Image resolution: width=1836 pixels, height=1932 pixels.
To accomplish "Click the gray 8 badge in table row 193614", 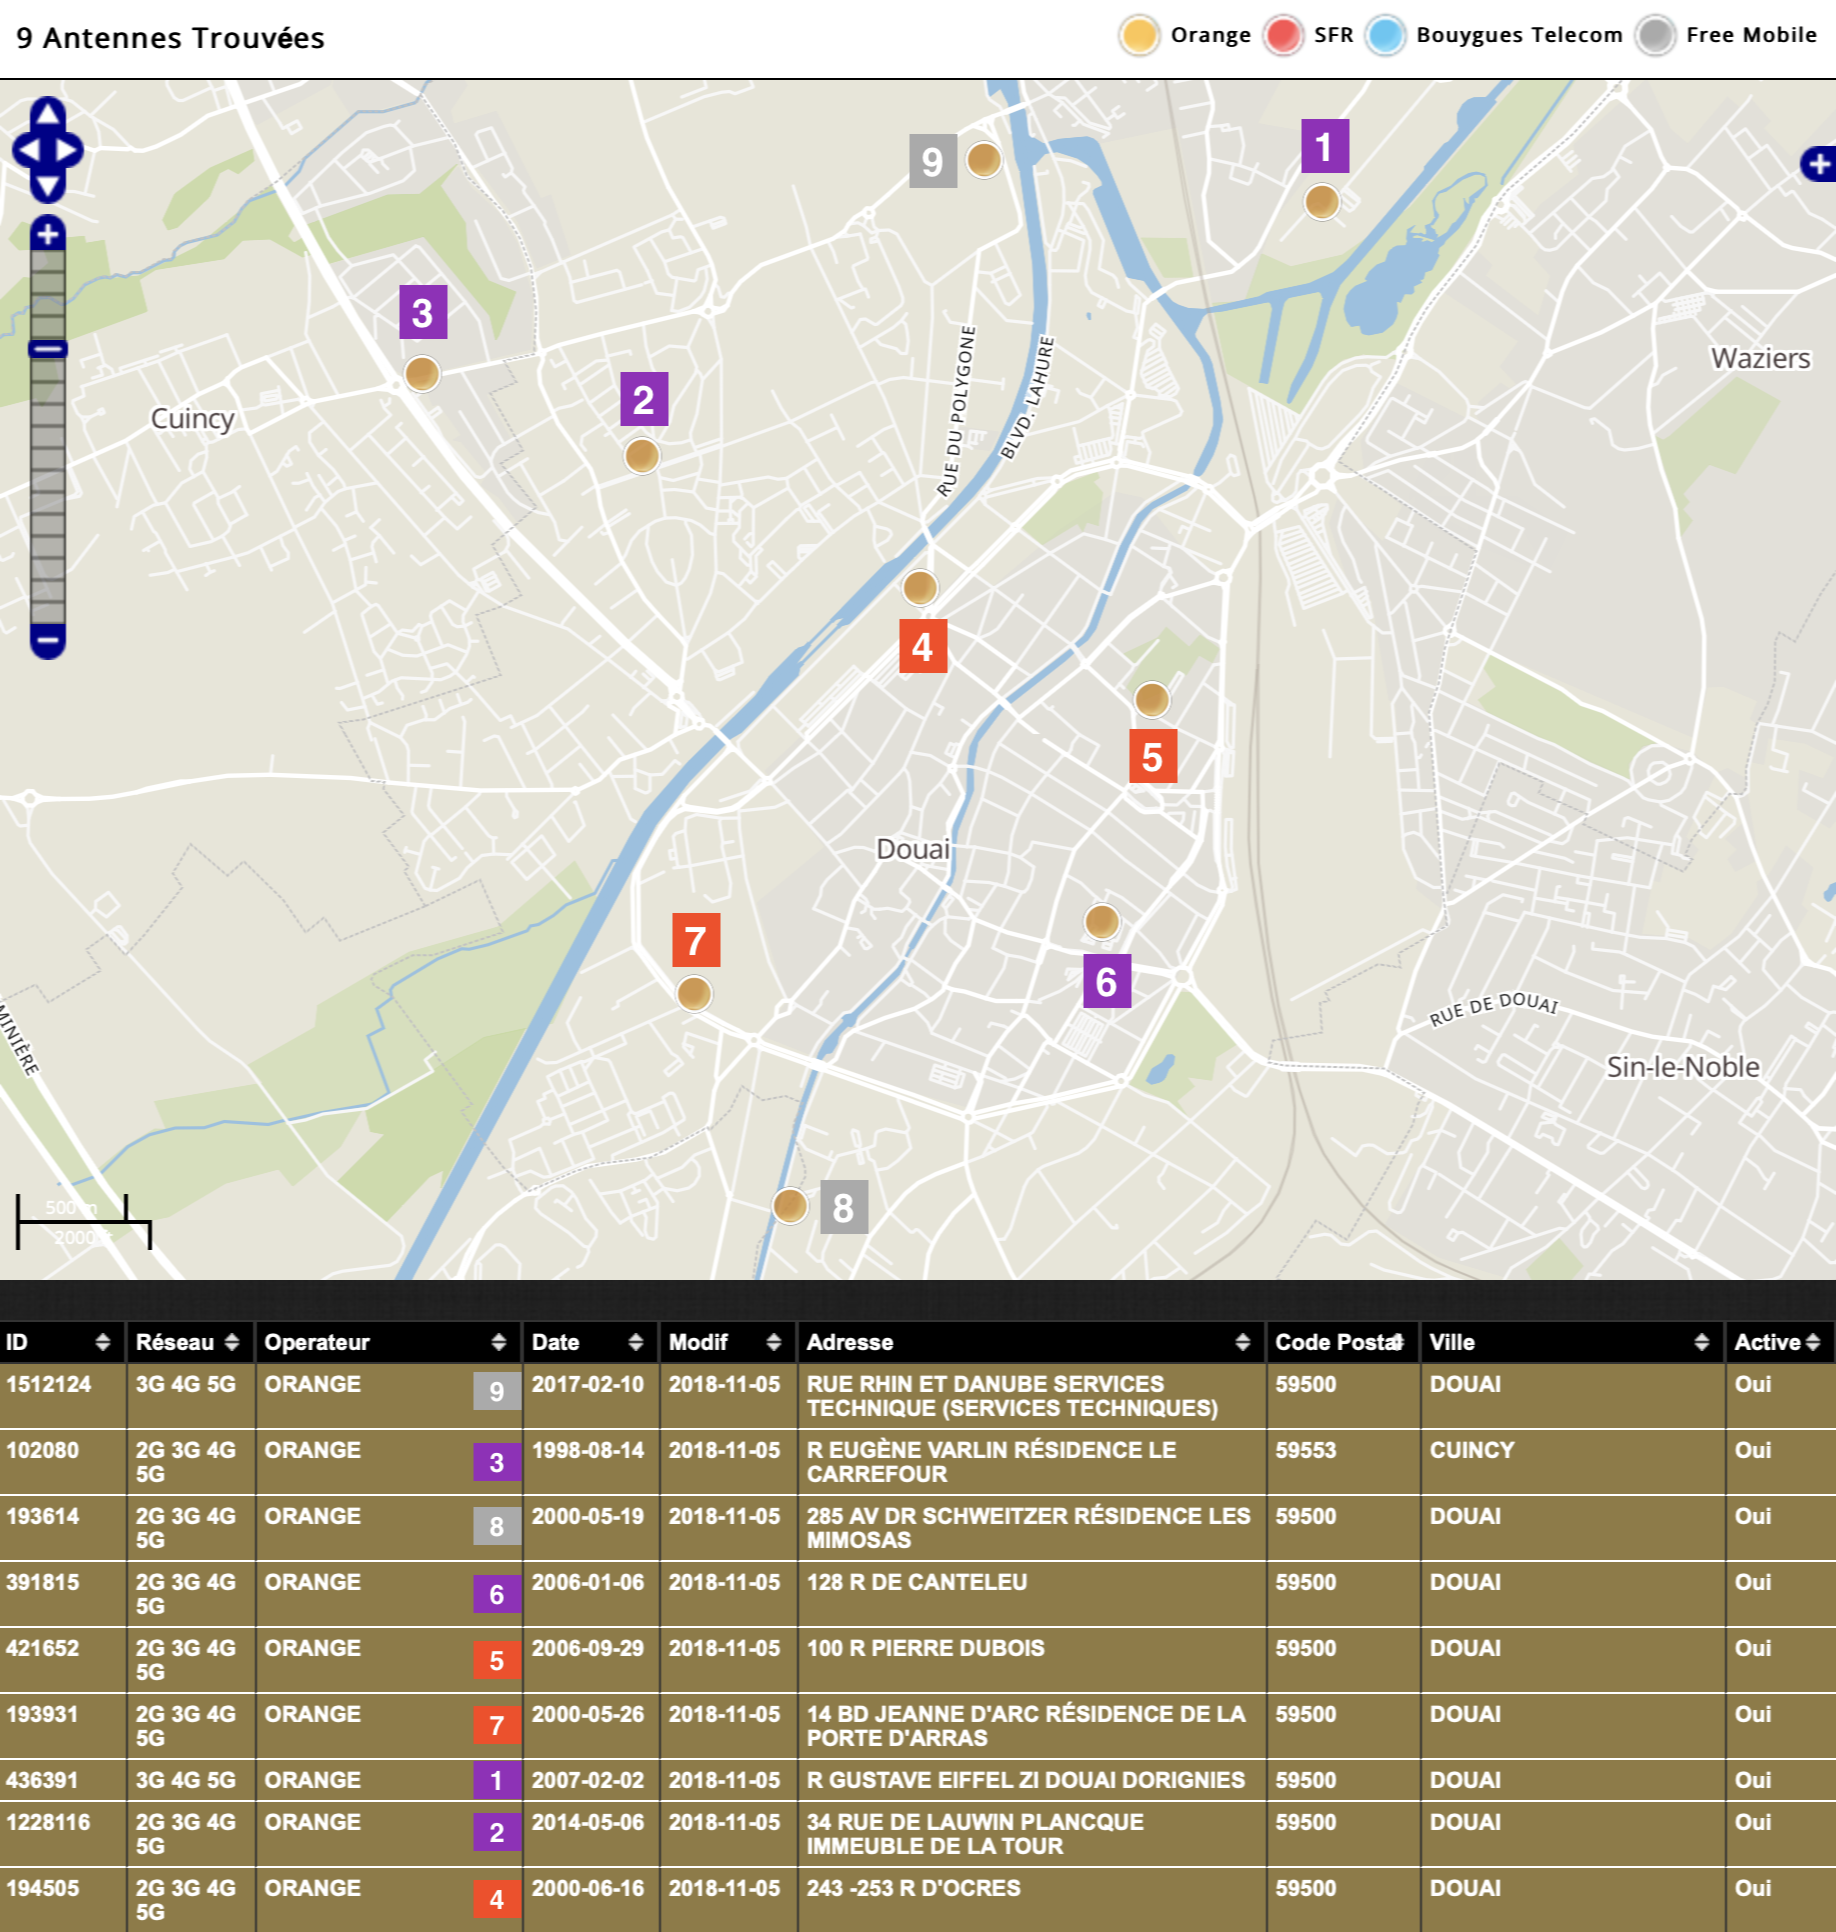I will [x=497, y=1527].
